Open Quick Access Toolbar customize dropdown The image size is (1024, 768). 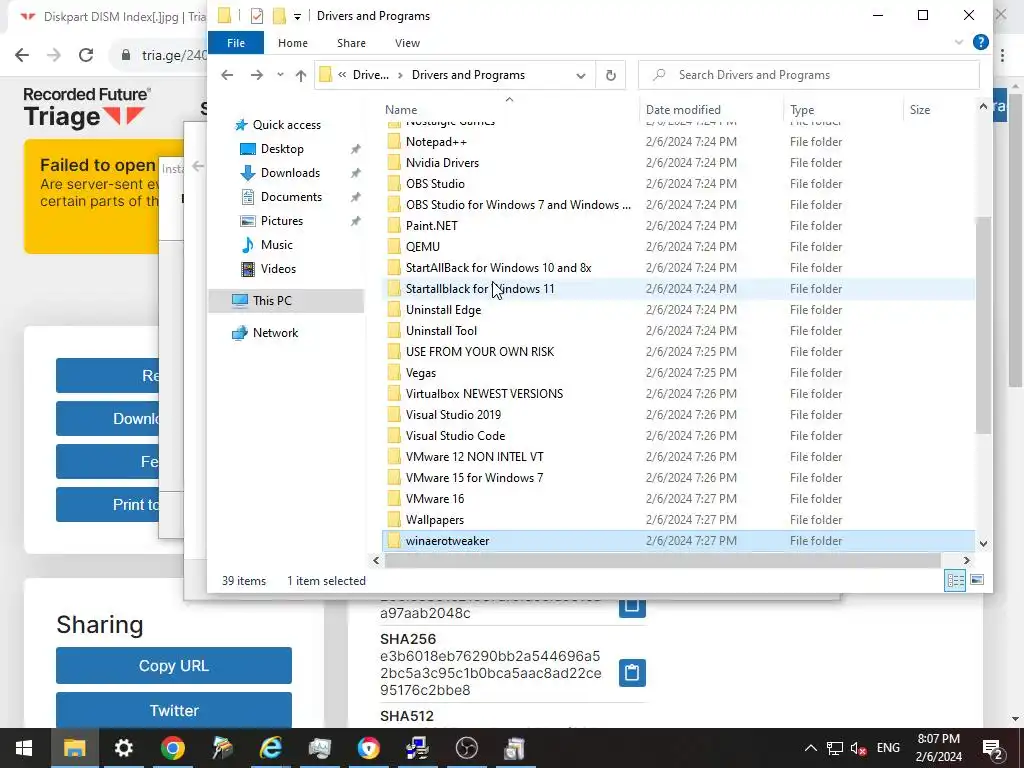pos(297,16)
